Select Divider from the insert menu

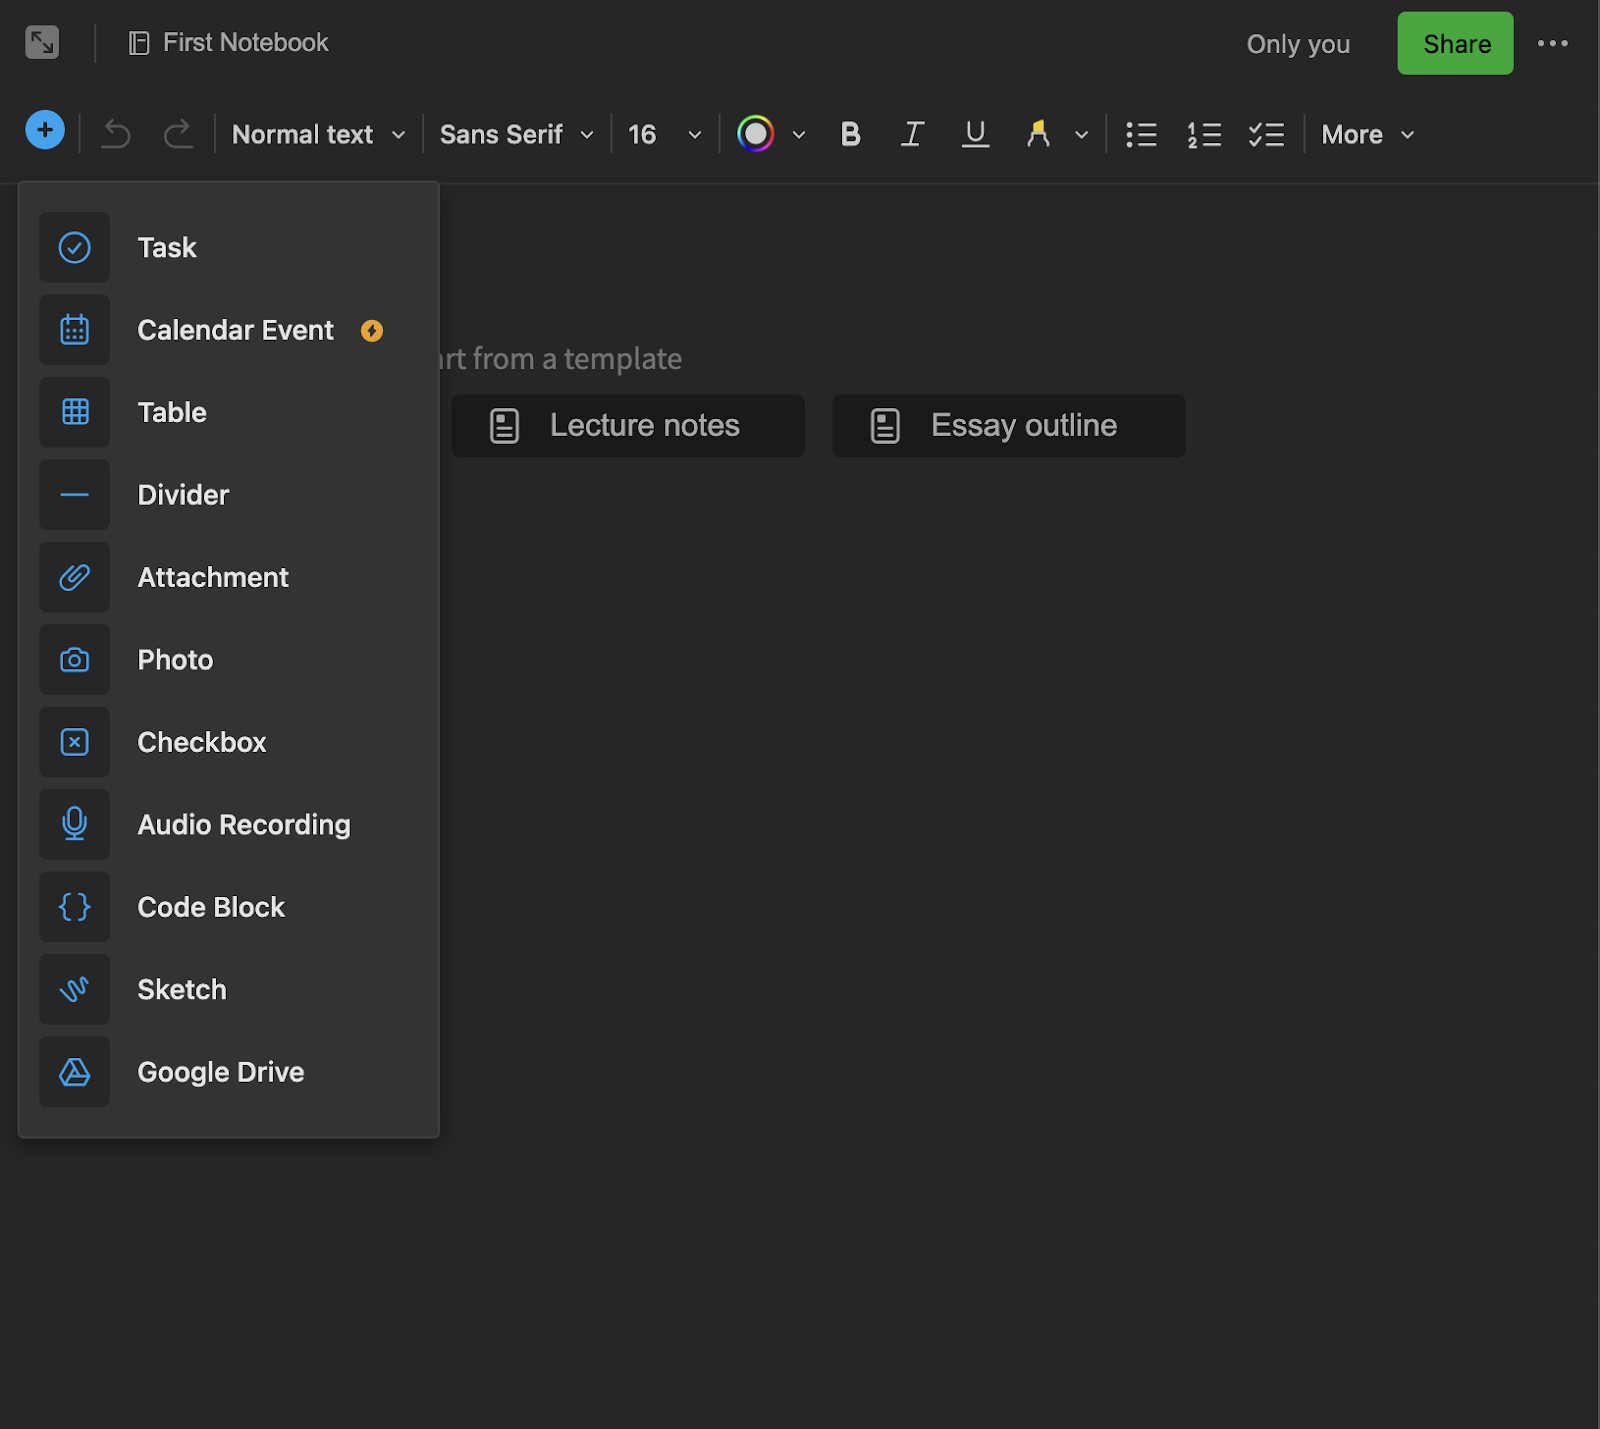[229, 495]
